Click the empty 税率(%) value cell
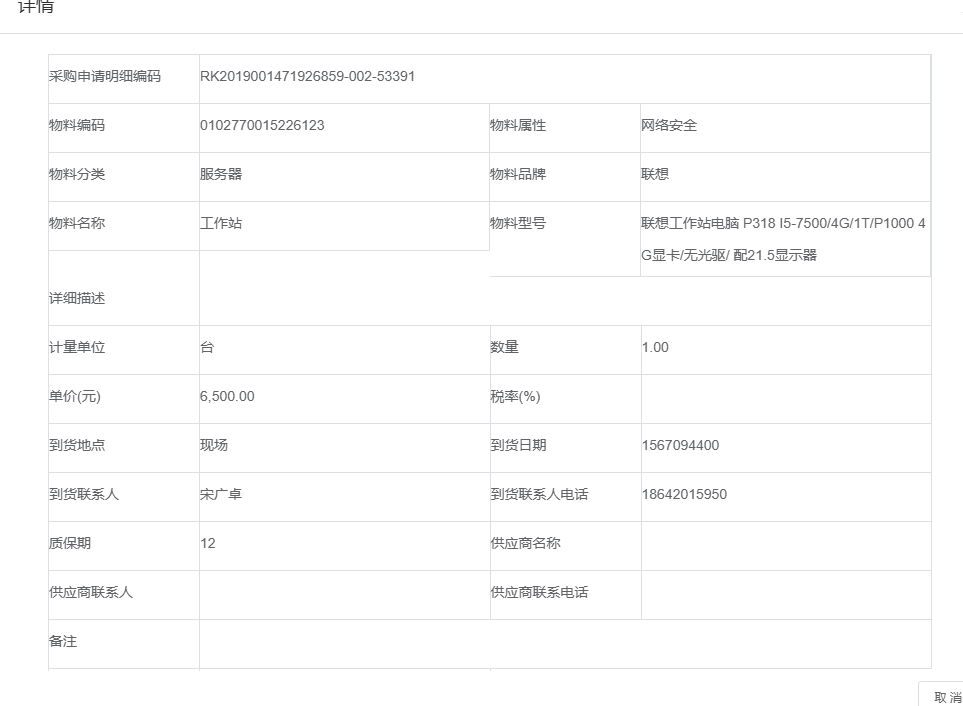 (785, 397)
